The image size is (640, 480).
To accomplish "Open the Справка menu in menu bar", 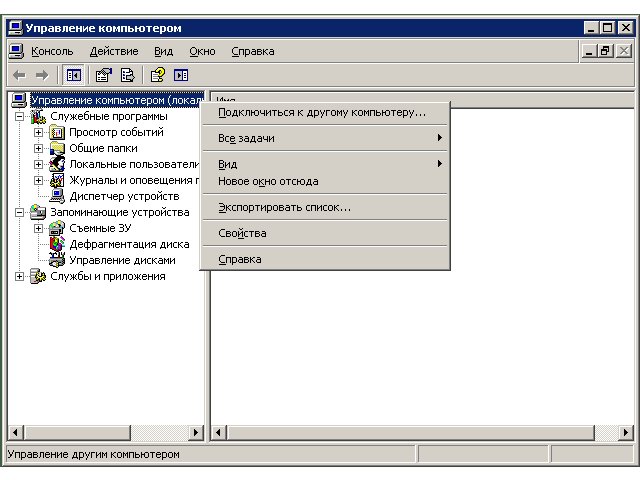I will tap(253, 51).
